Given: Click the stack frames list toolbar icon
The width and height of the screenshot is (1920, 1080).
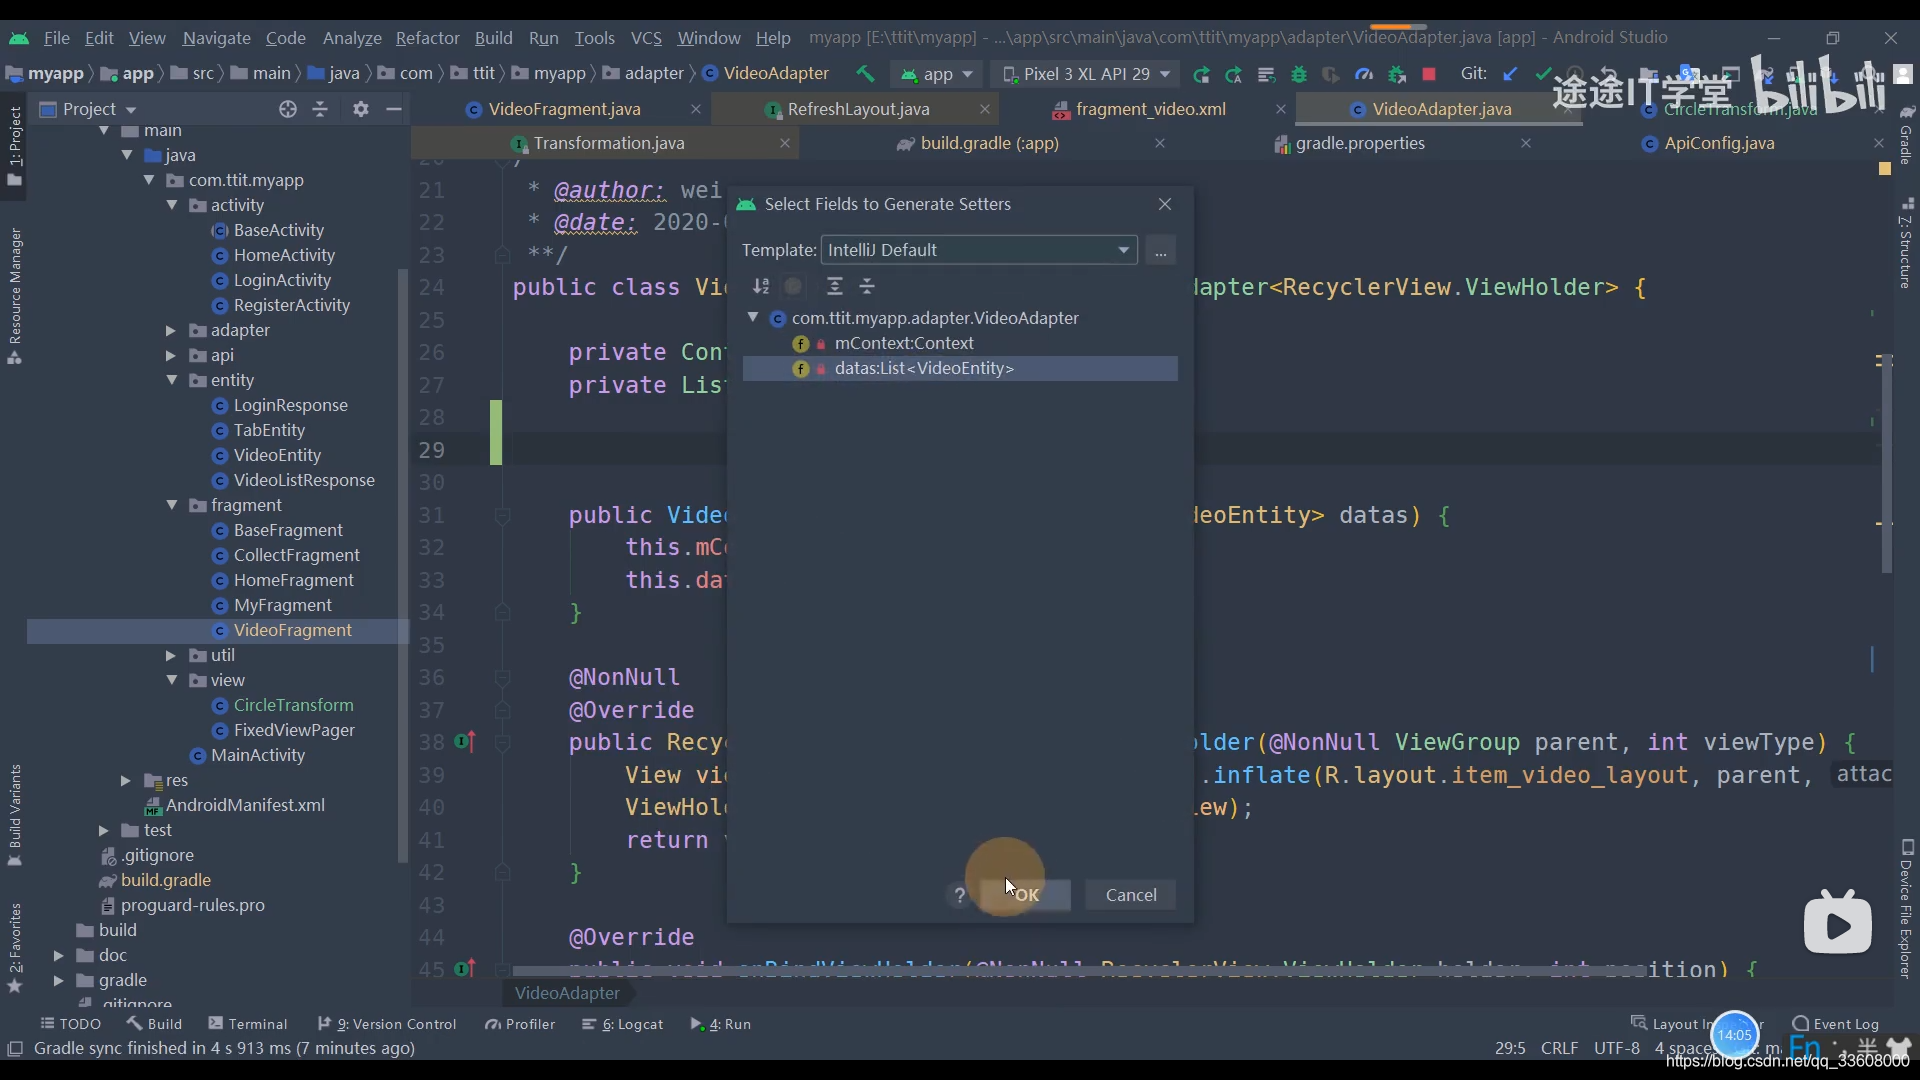Looking at the screenshot, I should click(x=1266, y=74).
